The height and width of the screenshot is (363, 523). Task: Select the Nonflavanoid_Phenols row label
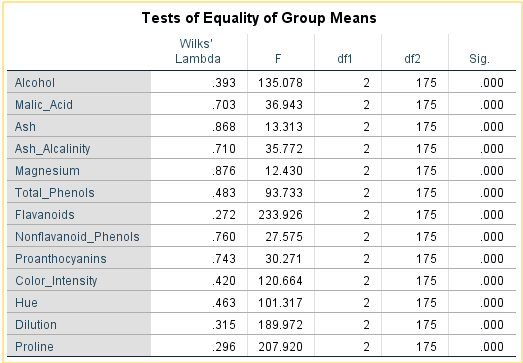79,237
